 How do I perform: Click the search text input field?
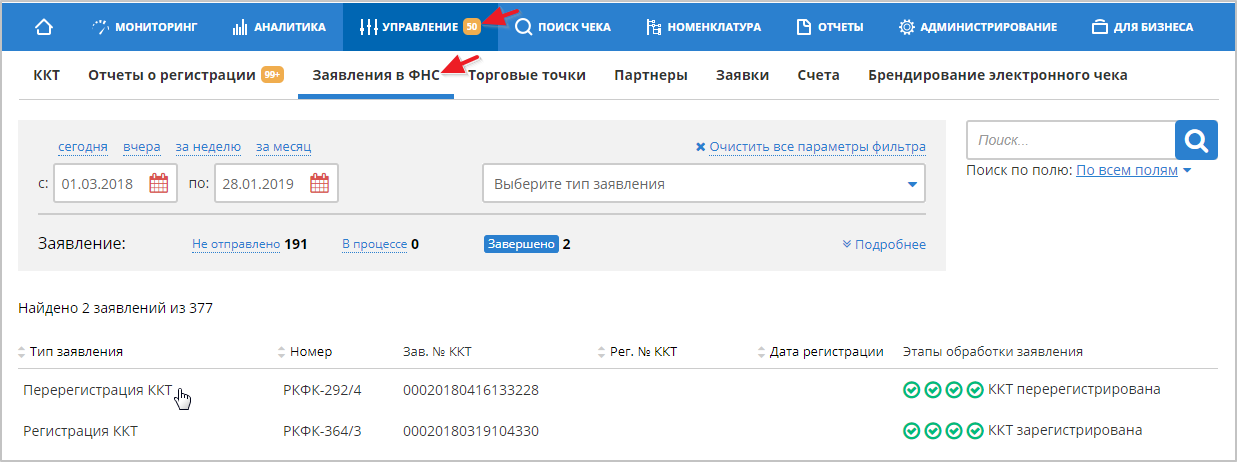coord(1070,141)
